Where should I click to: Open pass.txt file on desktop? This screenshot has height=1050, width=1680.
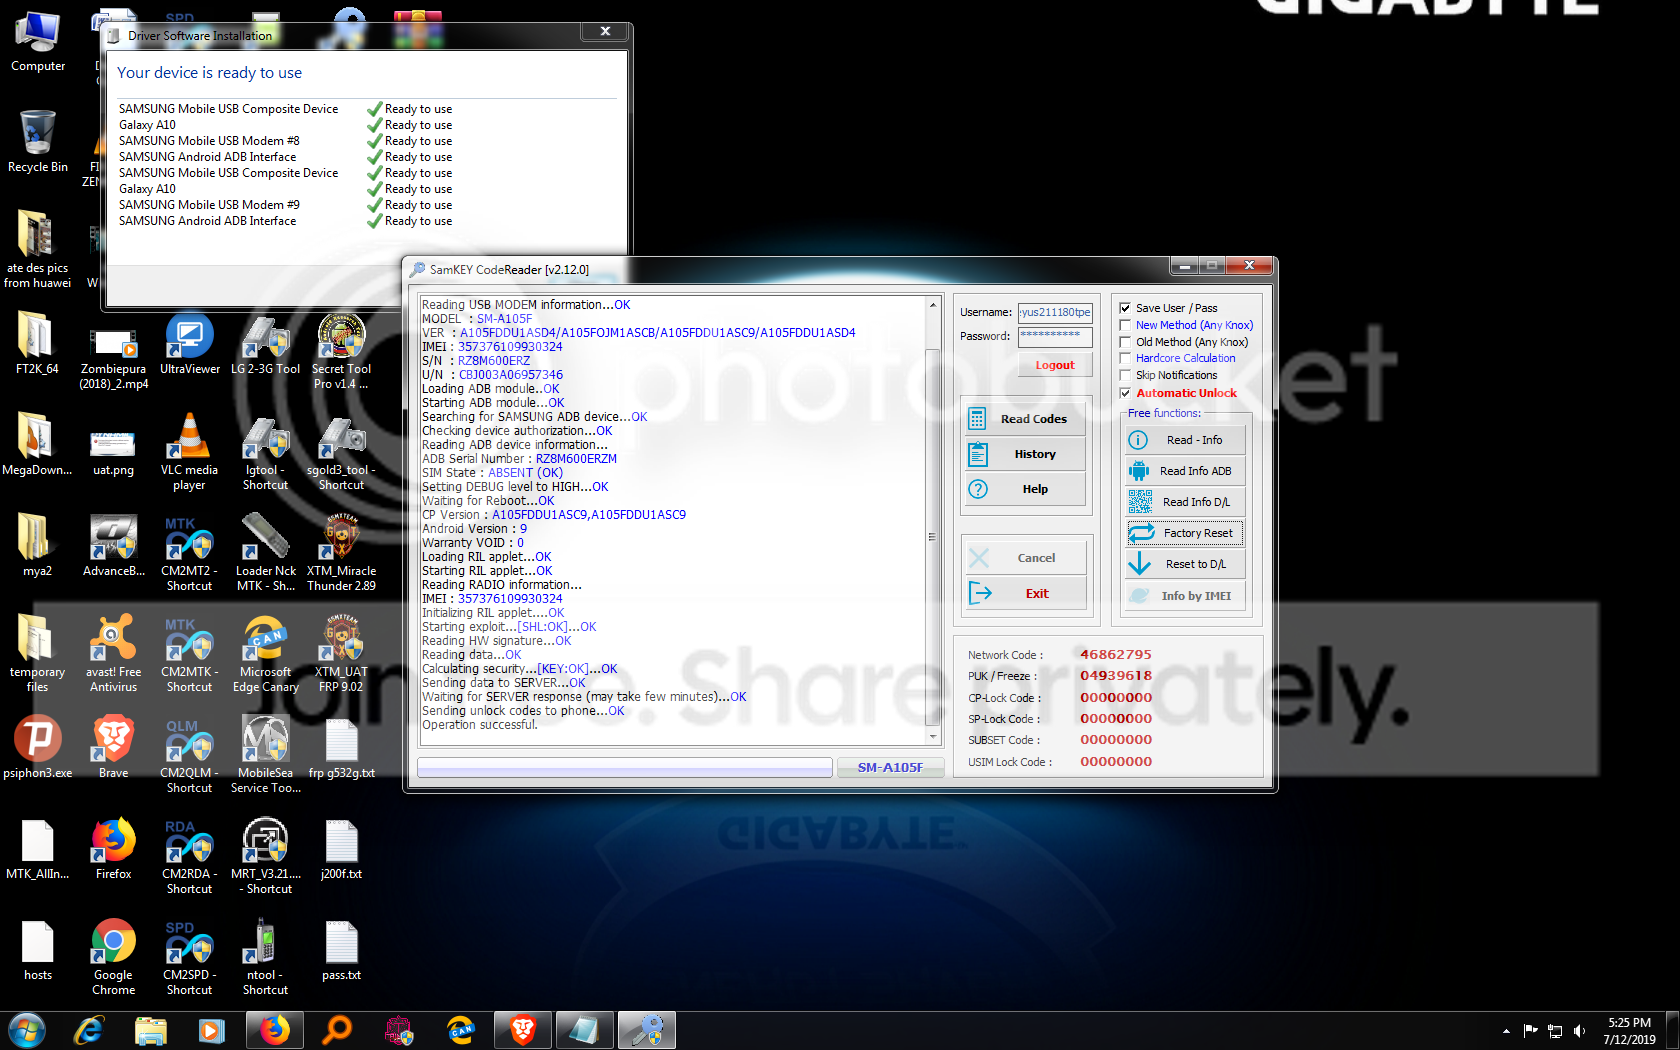(342, 950)
